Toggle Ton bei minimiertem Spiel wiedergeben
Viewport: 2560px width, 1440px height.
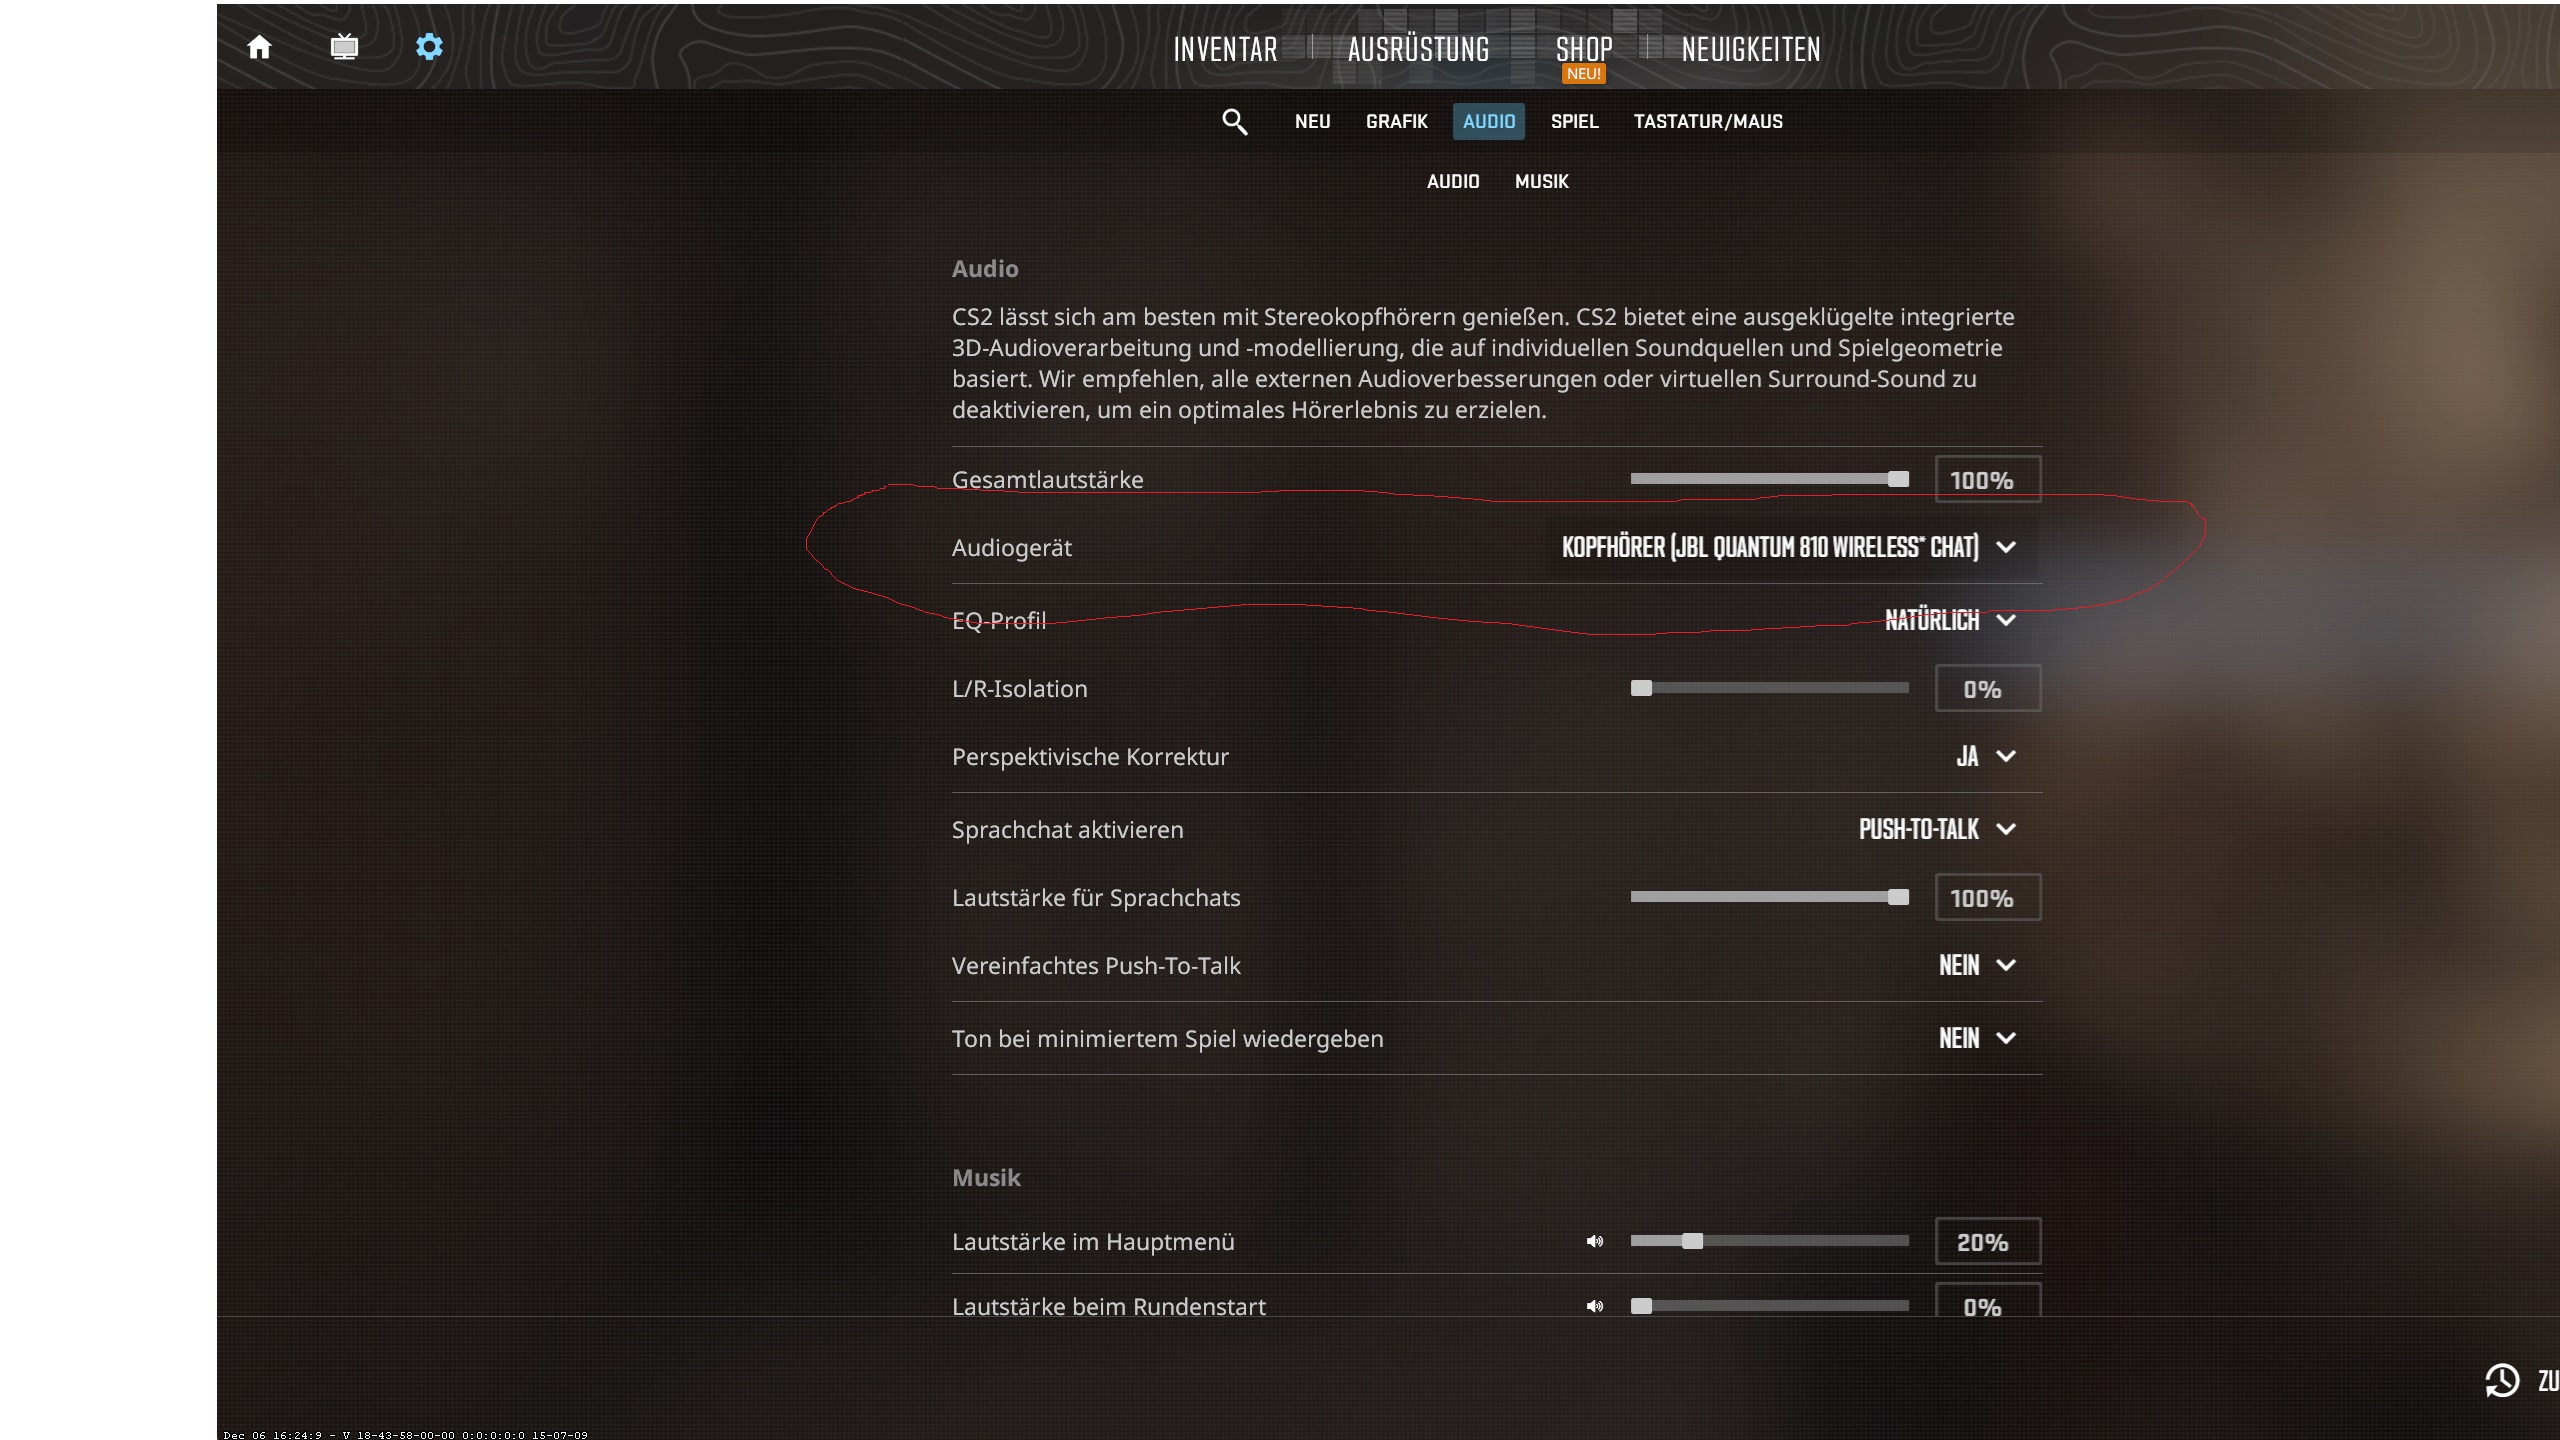point(1976,1038)
